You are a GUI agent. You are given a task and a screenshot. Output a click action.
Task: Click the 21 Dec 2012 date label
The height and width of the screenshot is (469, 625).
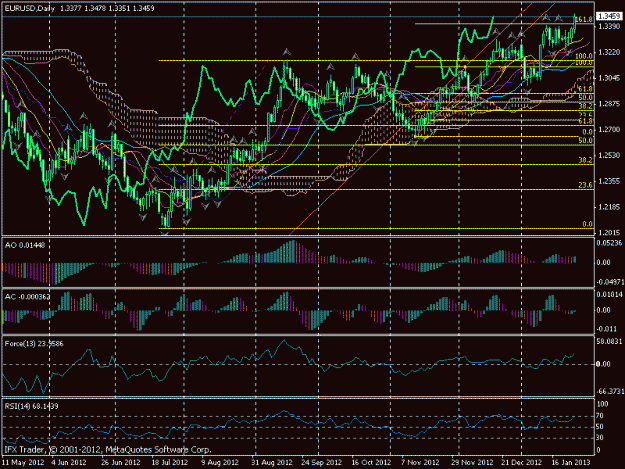click(522, 463)
